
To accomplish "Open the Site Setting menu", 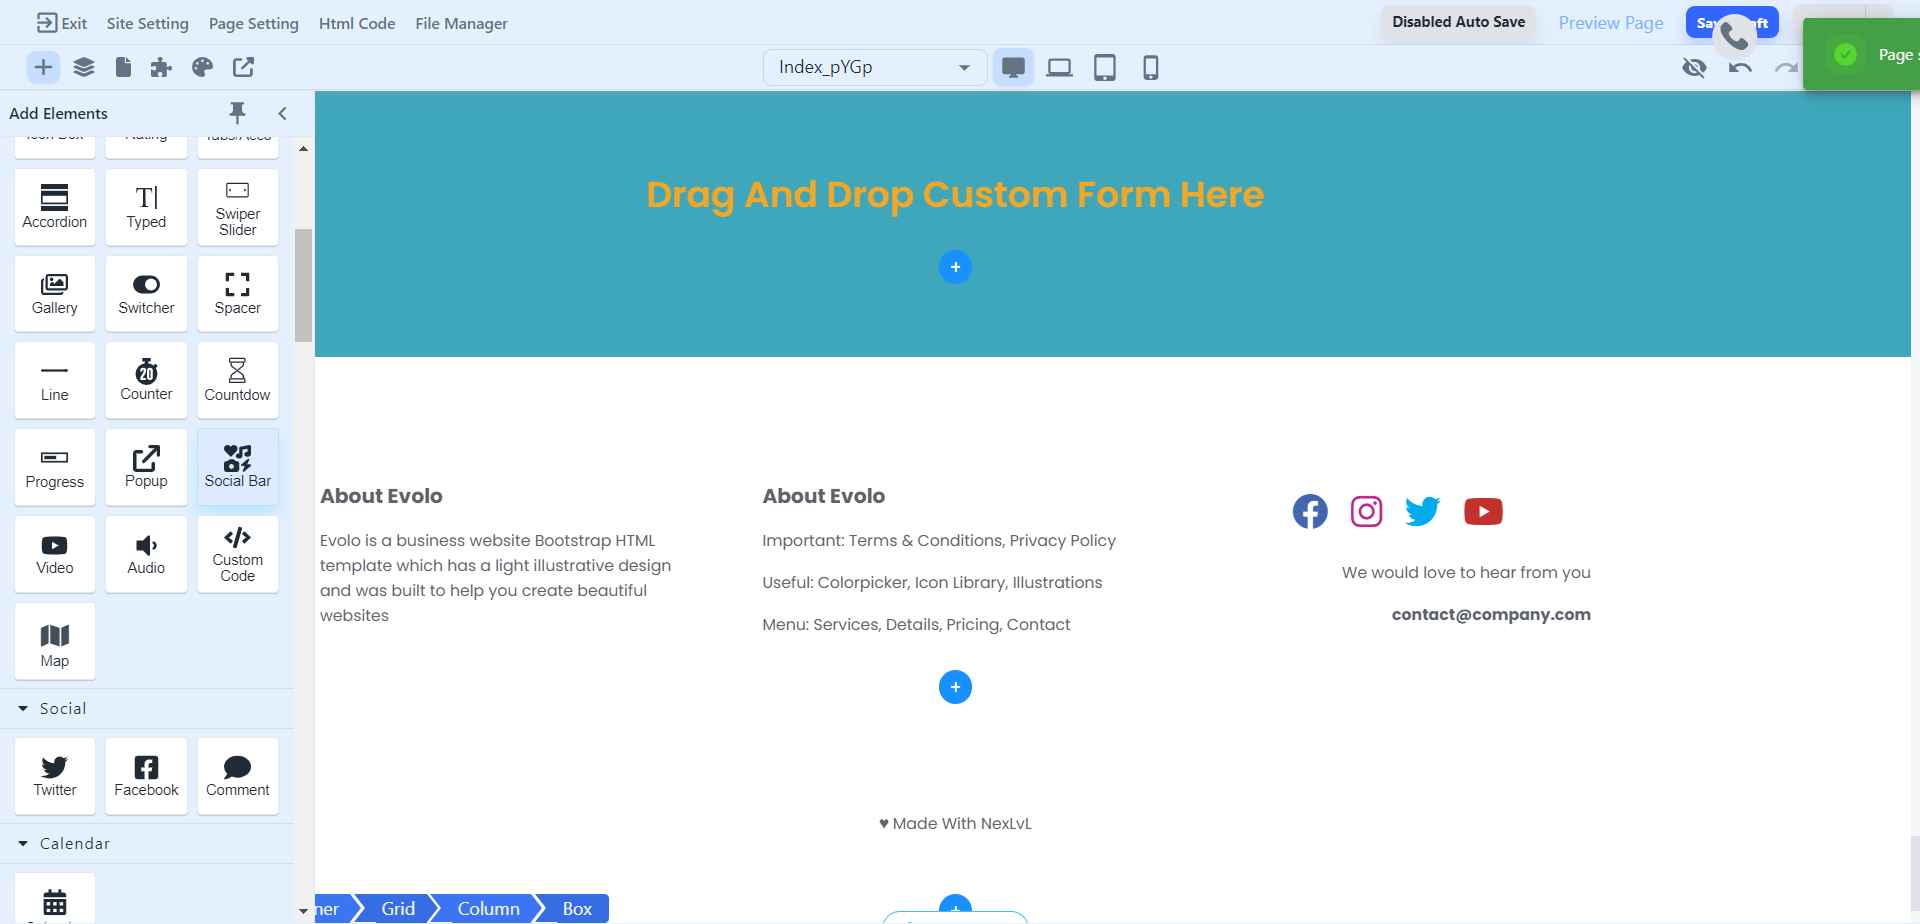I will (x=147, y=23).
